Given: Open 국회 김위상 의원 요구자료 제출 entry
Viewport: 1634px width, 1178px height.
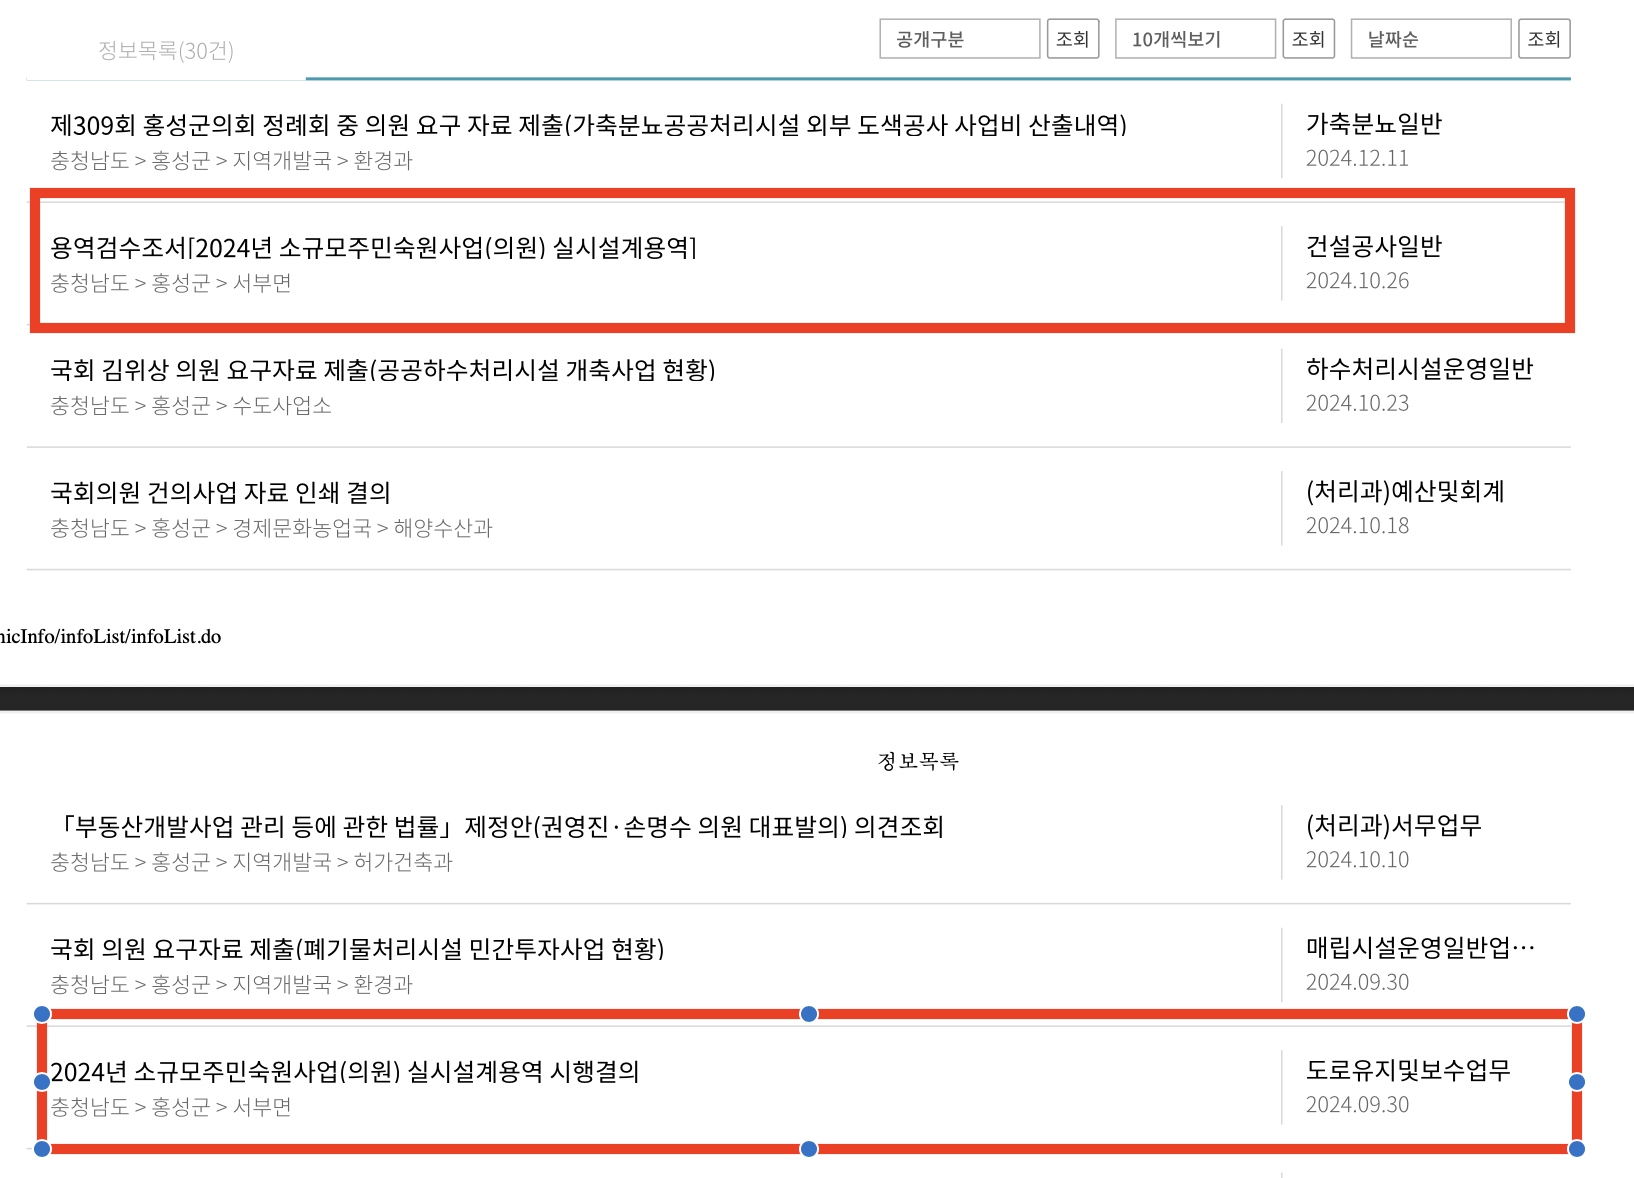Looking at the screenshot, I should (383, 370).
